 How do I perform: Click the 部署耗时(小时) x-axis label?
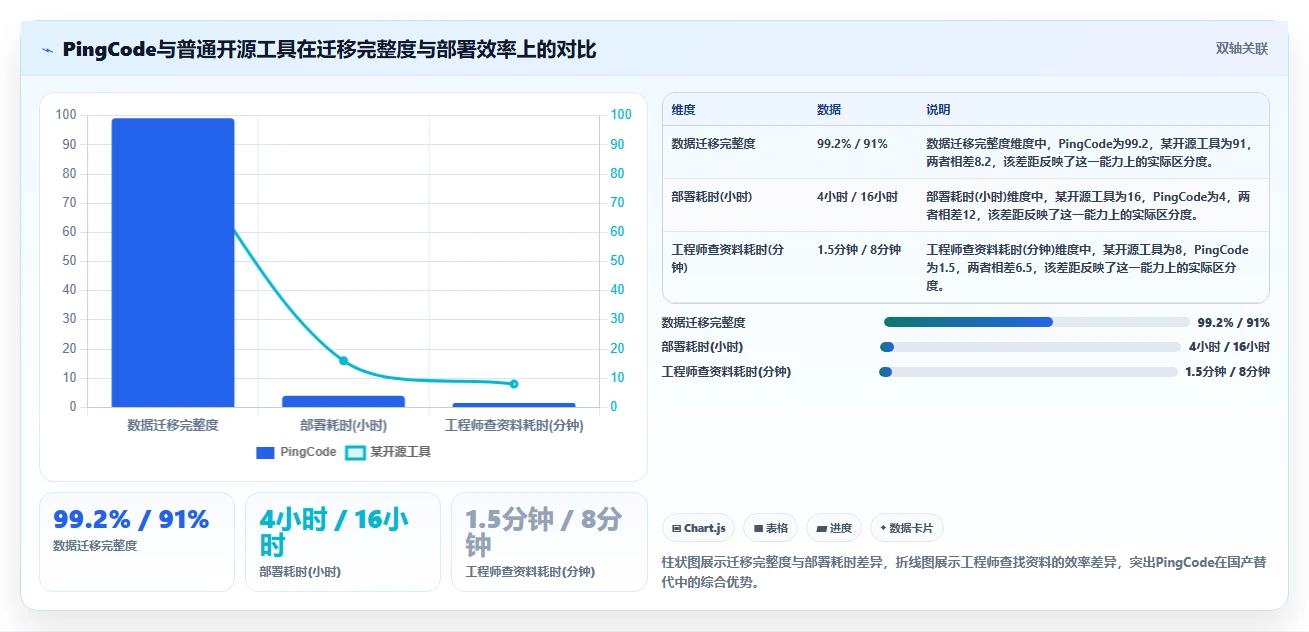(343, 425)
